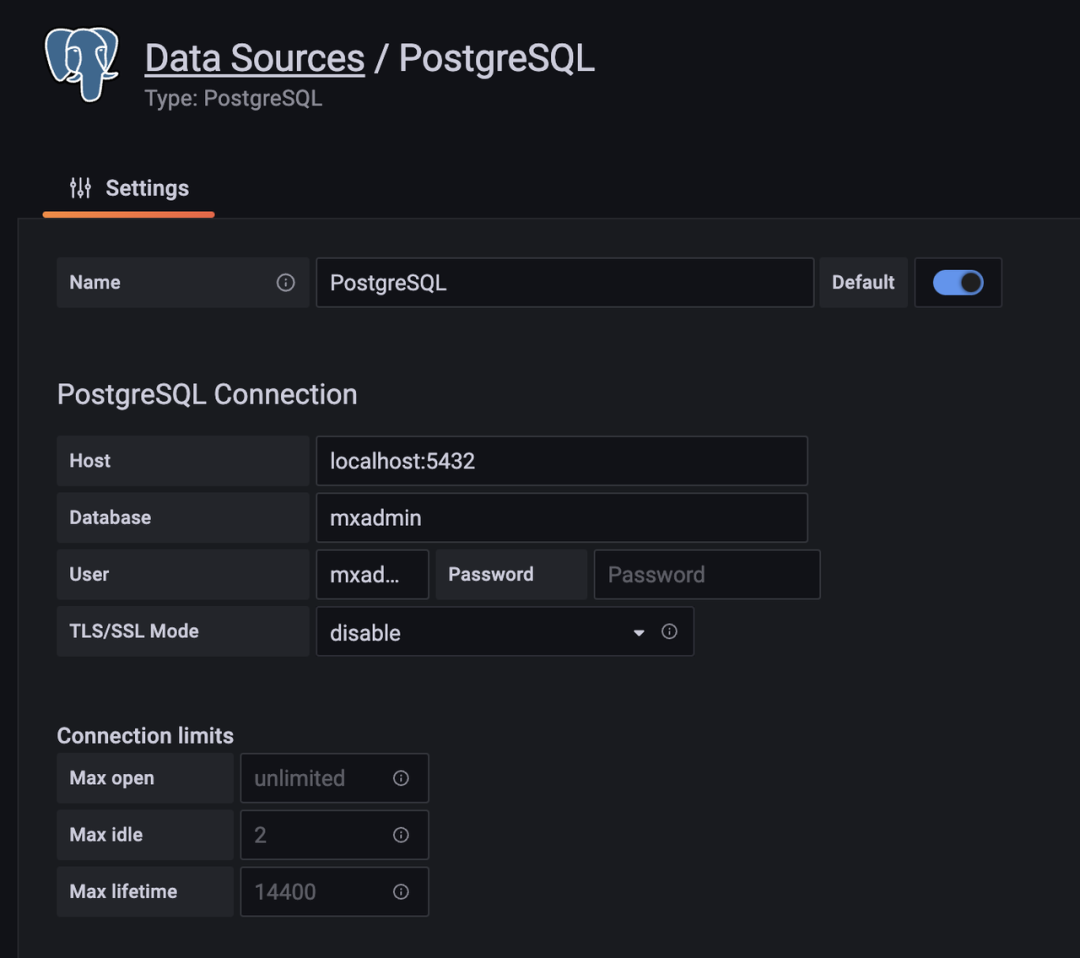
Task: Go to Data Sources breadcrumb link
Action: (254, 58)
